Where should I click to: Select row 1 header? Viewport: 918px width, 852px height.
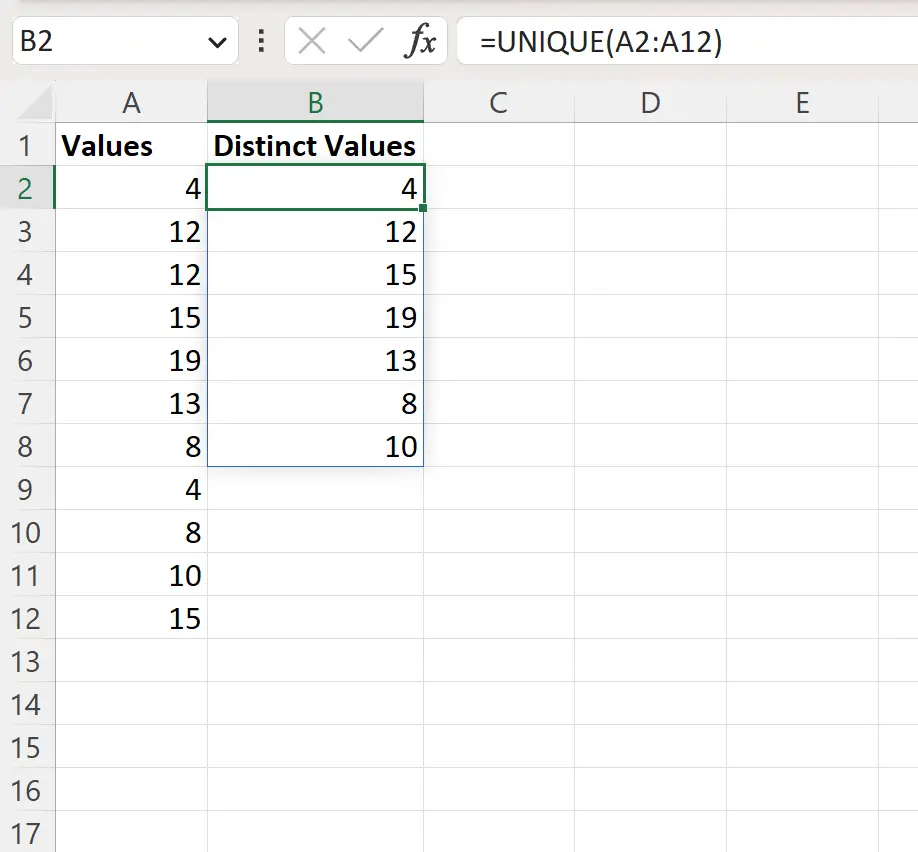pos(26,146)
